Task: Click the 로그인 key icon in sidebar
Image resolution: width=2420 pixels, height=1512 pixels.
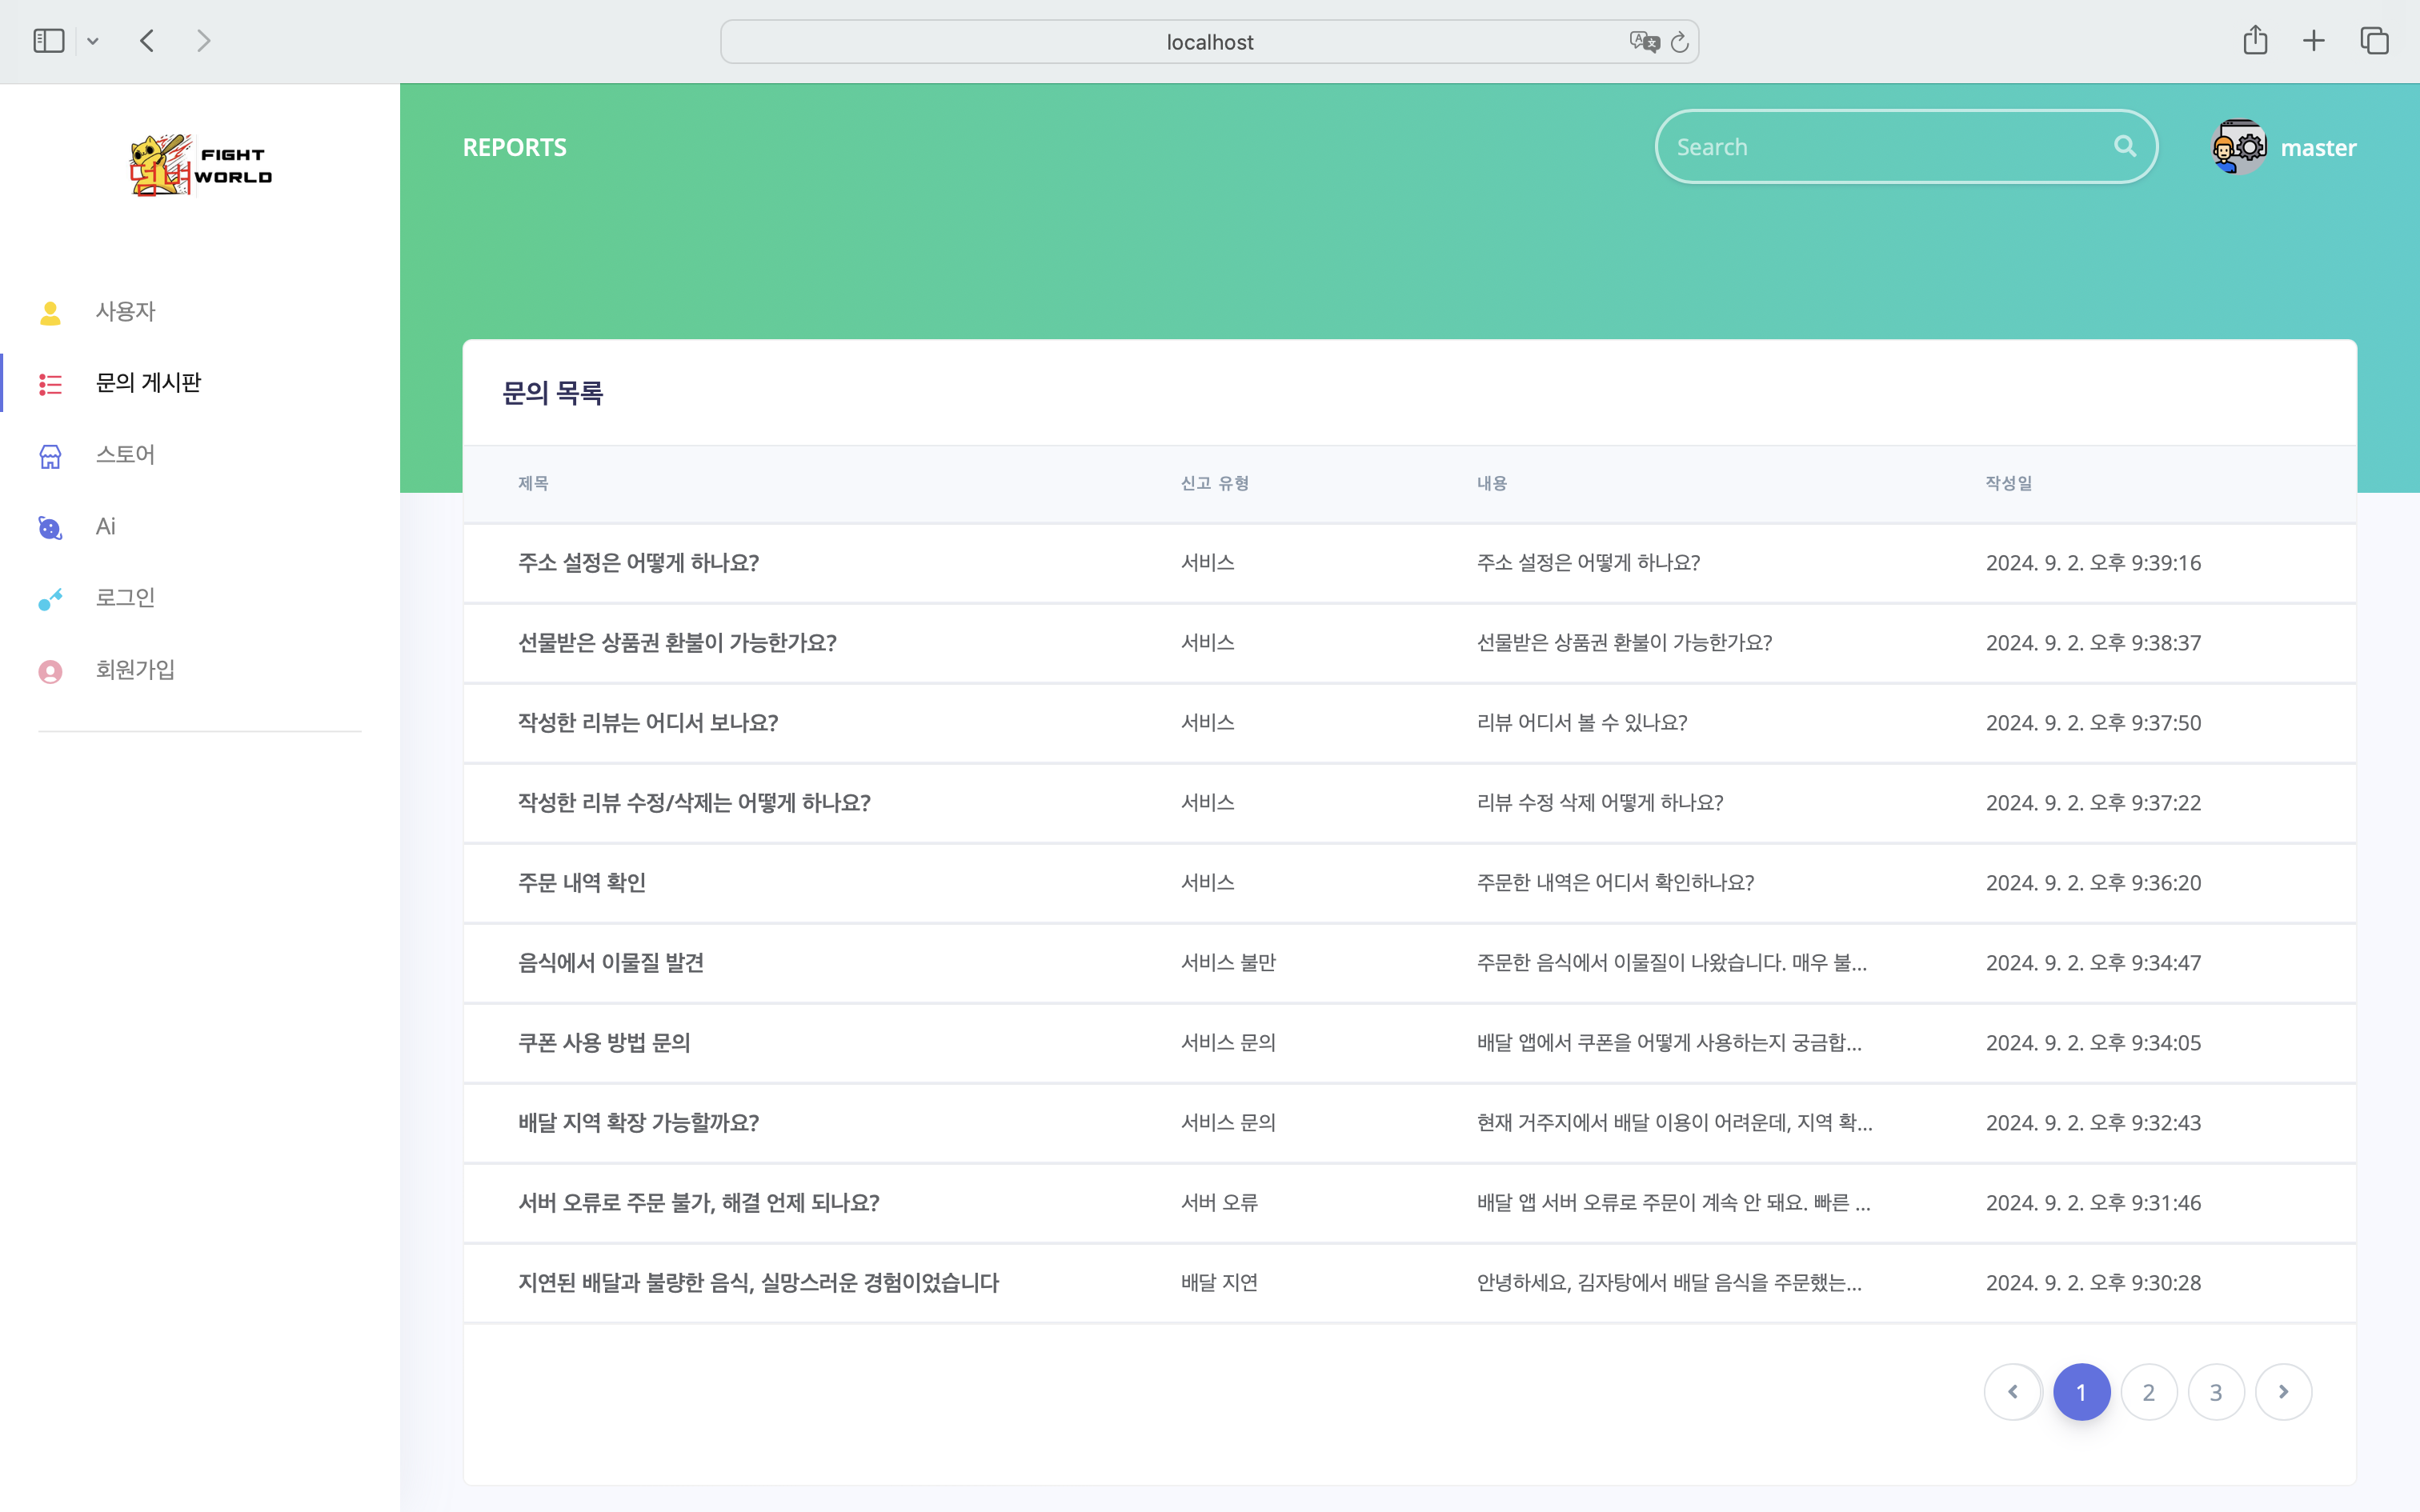Action: (x=50, y=599)
